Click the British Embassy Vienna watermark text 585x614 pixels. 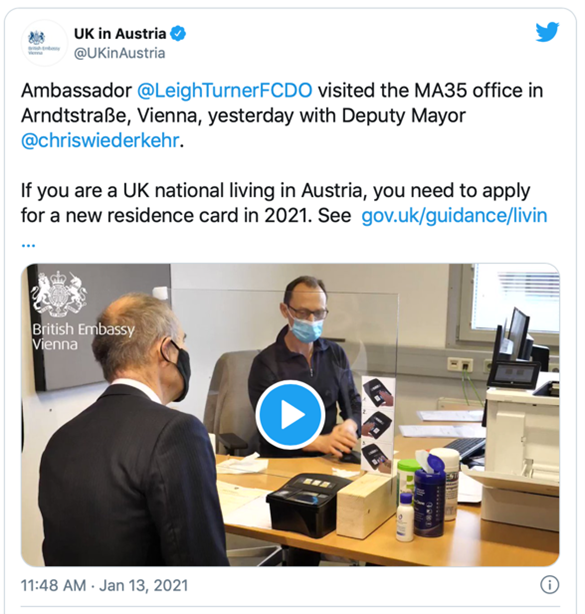[x=83, y=336]
